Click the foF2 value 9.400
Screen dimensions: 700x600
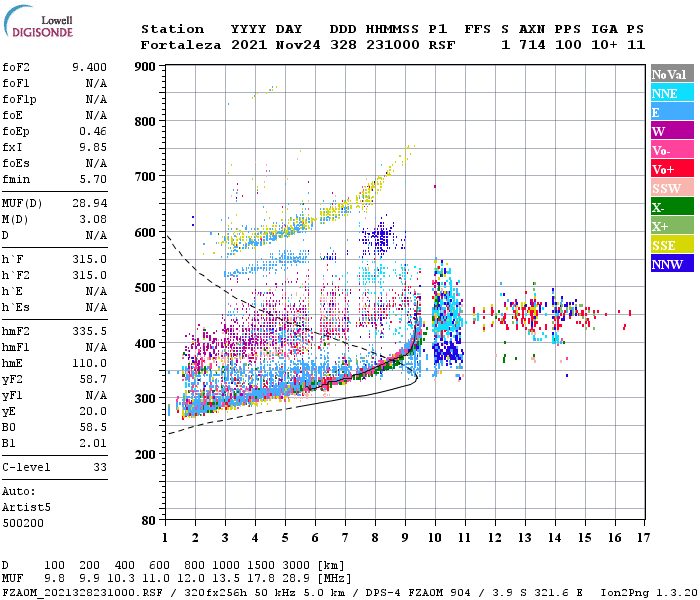click(89, 67)
